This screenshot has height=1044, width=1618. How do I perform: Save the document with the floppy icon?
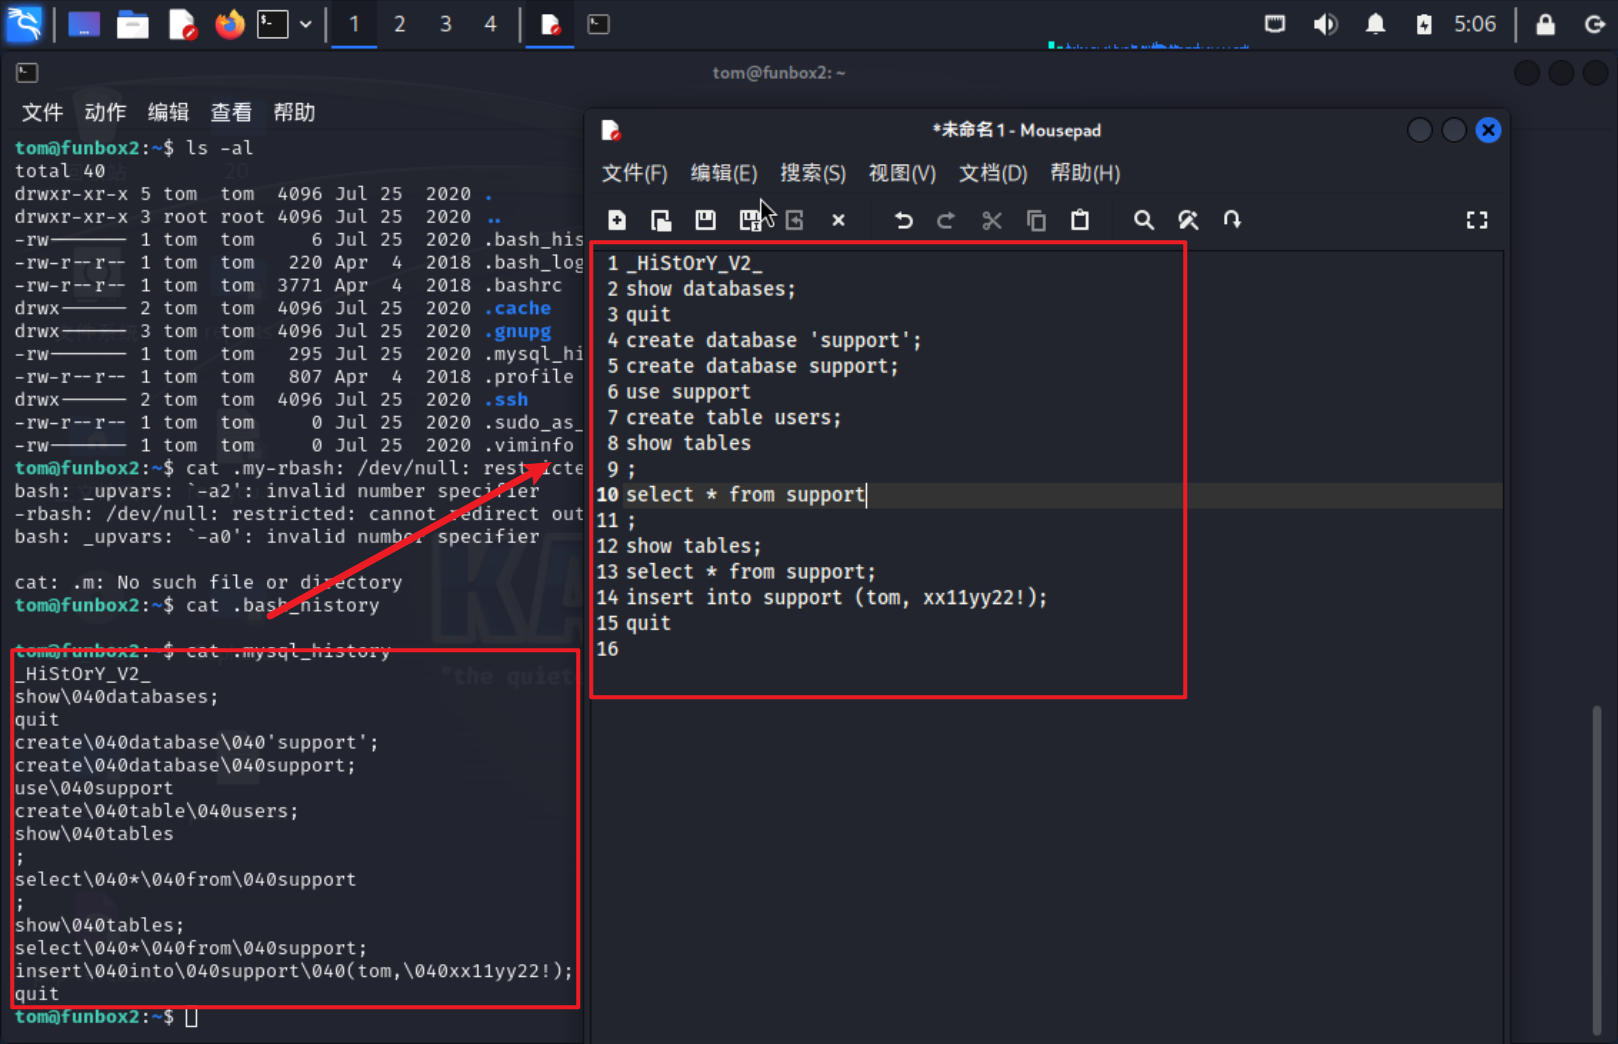point(705,220)
